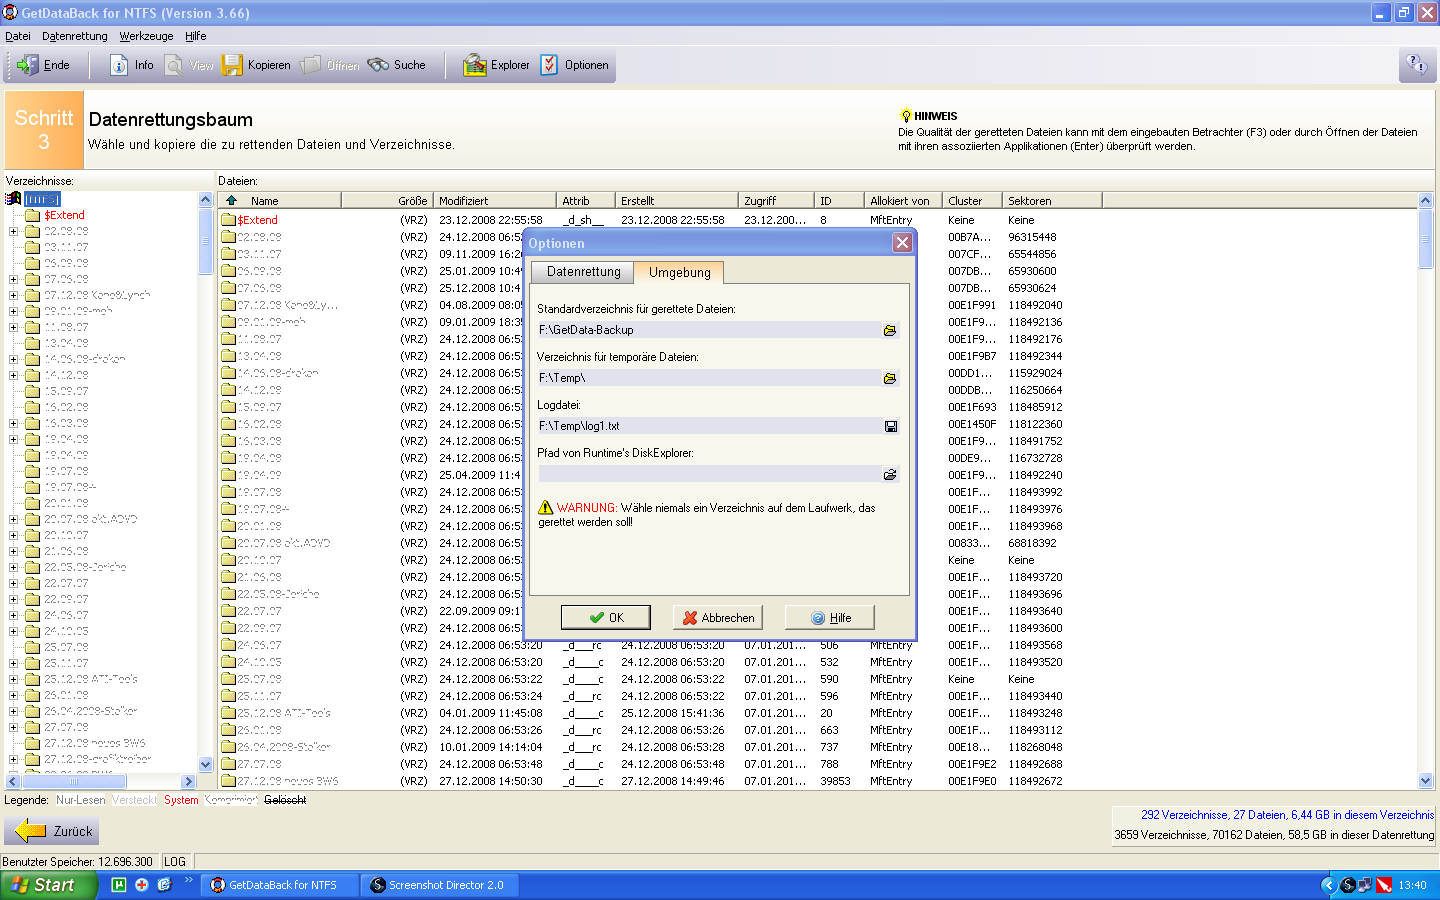Image resolution: width=1440 pixels, height=900 pixels.
Task: Browse for the DiskExplorer path
Action: click(x=889, y=474)
